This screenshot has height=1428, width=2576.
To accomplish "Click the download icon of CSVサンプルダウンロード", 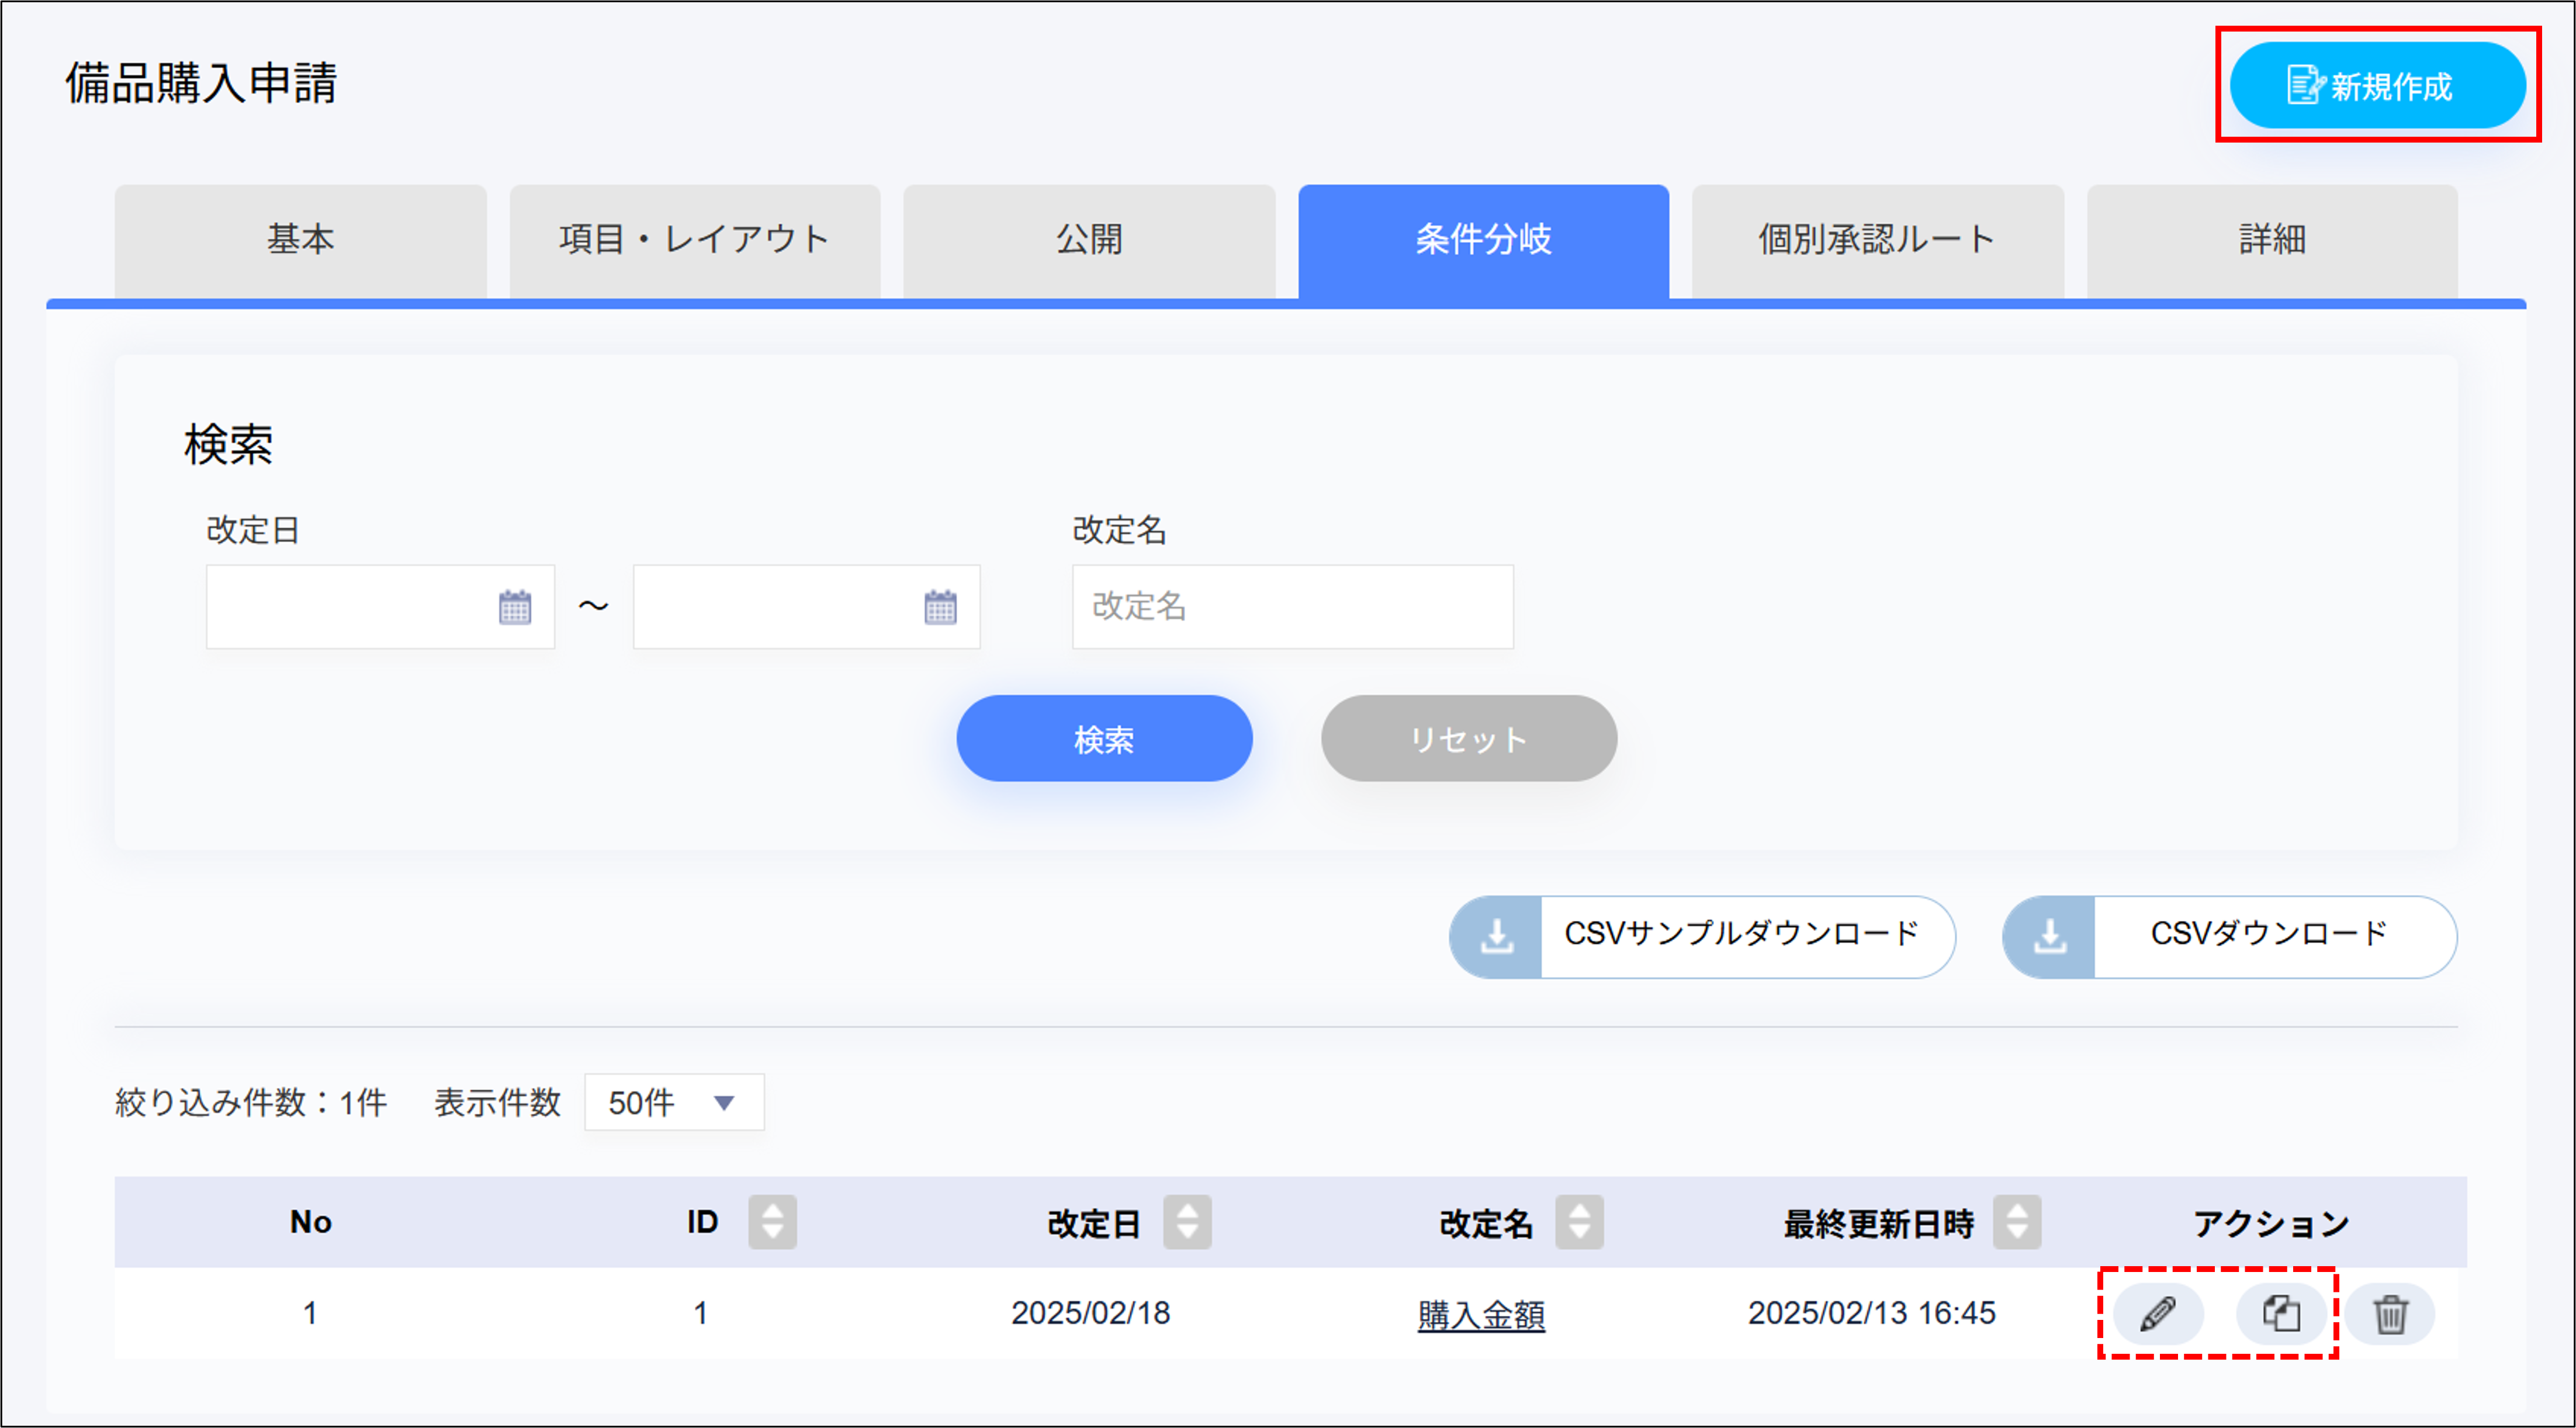I will 1496,937.
